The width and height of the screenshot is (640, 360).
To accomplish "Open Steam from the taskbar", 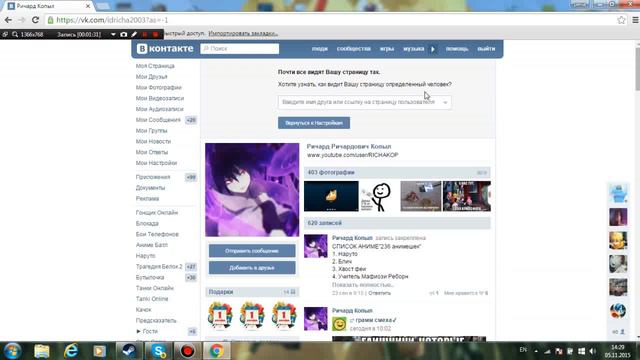I will pyautogui.click(x=129, y=351).
